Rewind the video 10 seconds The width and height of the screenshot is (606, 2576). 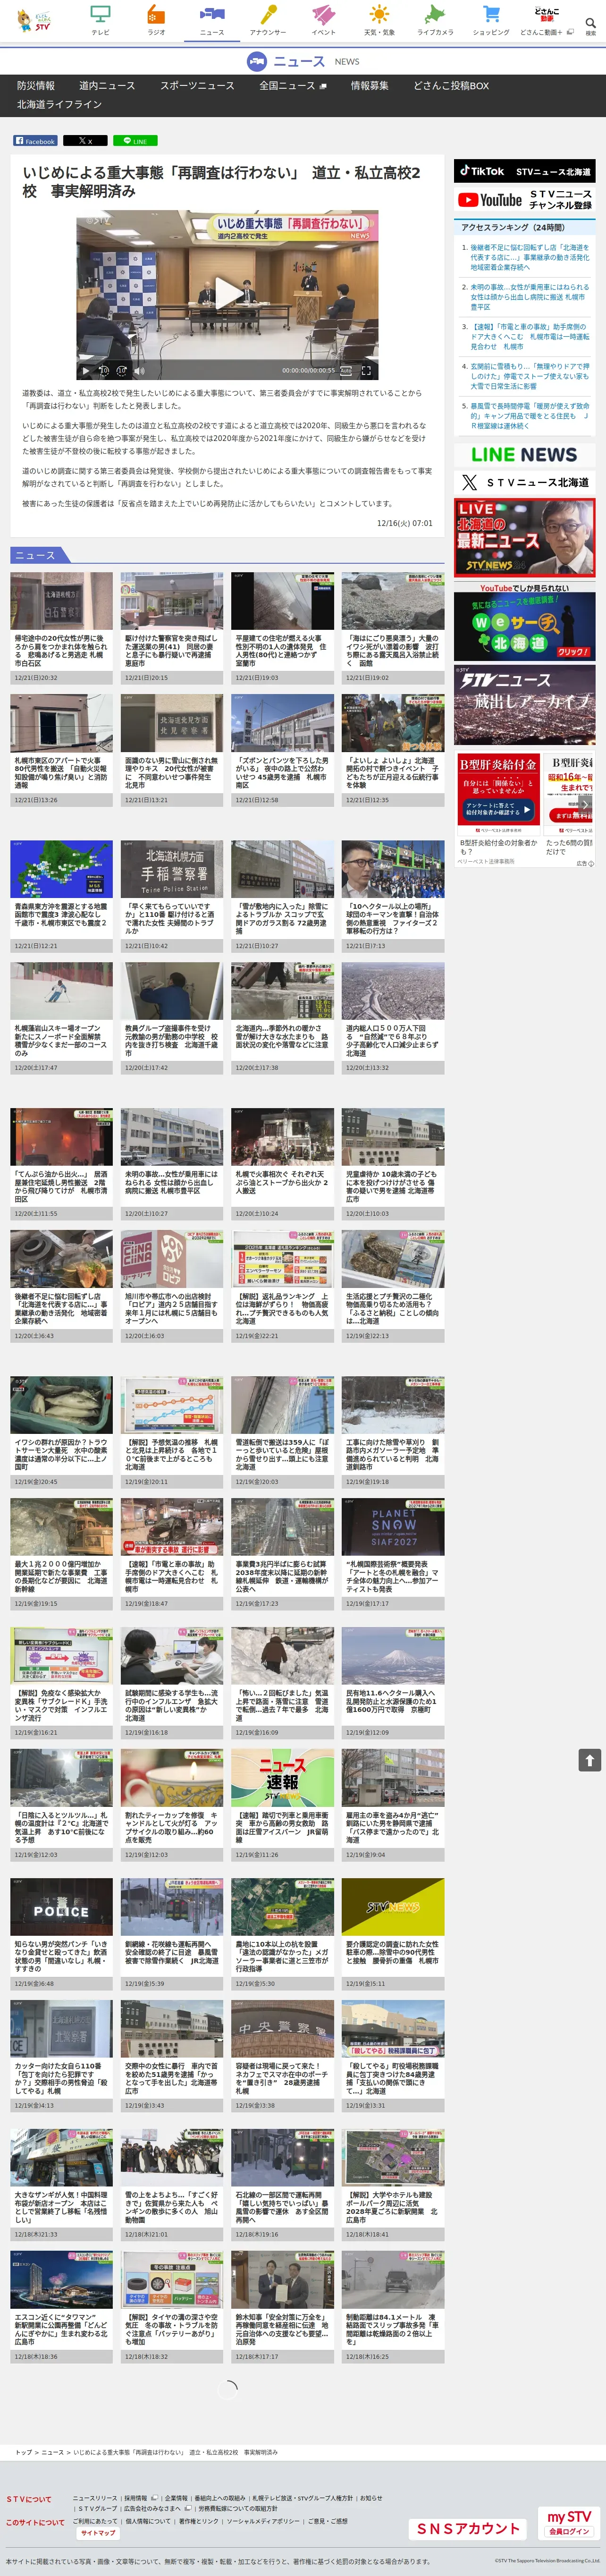click(x=104, y=370)
